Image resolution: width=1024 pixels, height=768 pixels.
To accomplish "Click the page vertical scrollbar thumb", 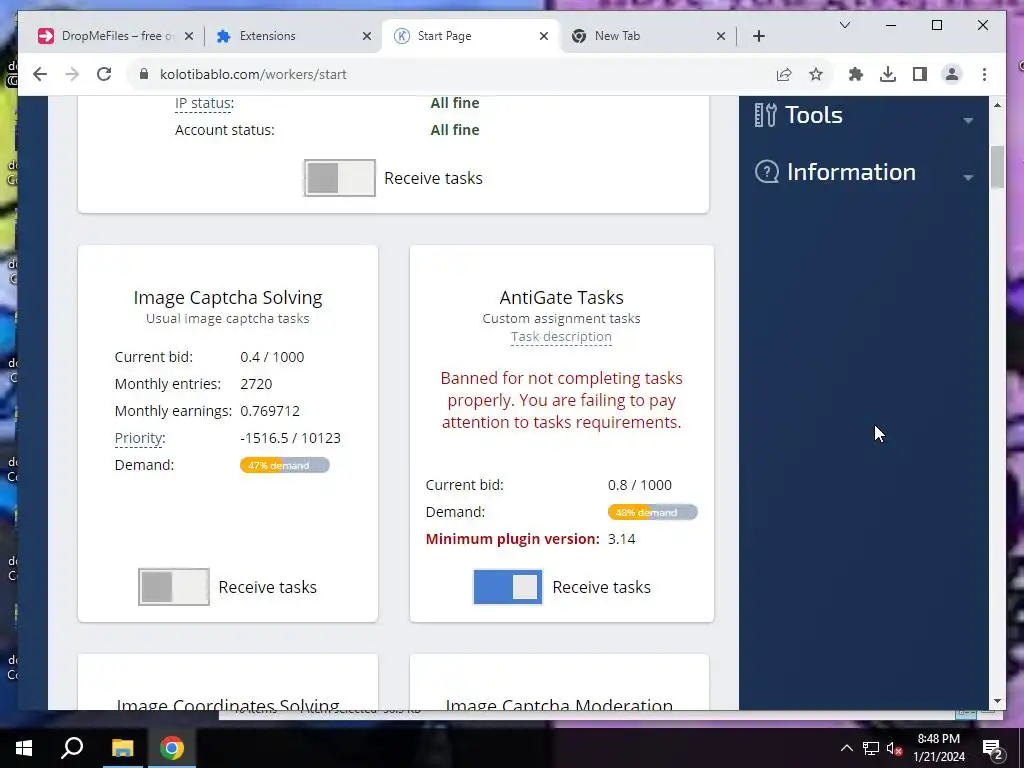I will pyautogui.click(x=997, y=167).
